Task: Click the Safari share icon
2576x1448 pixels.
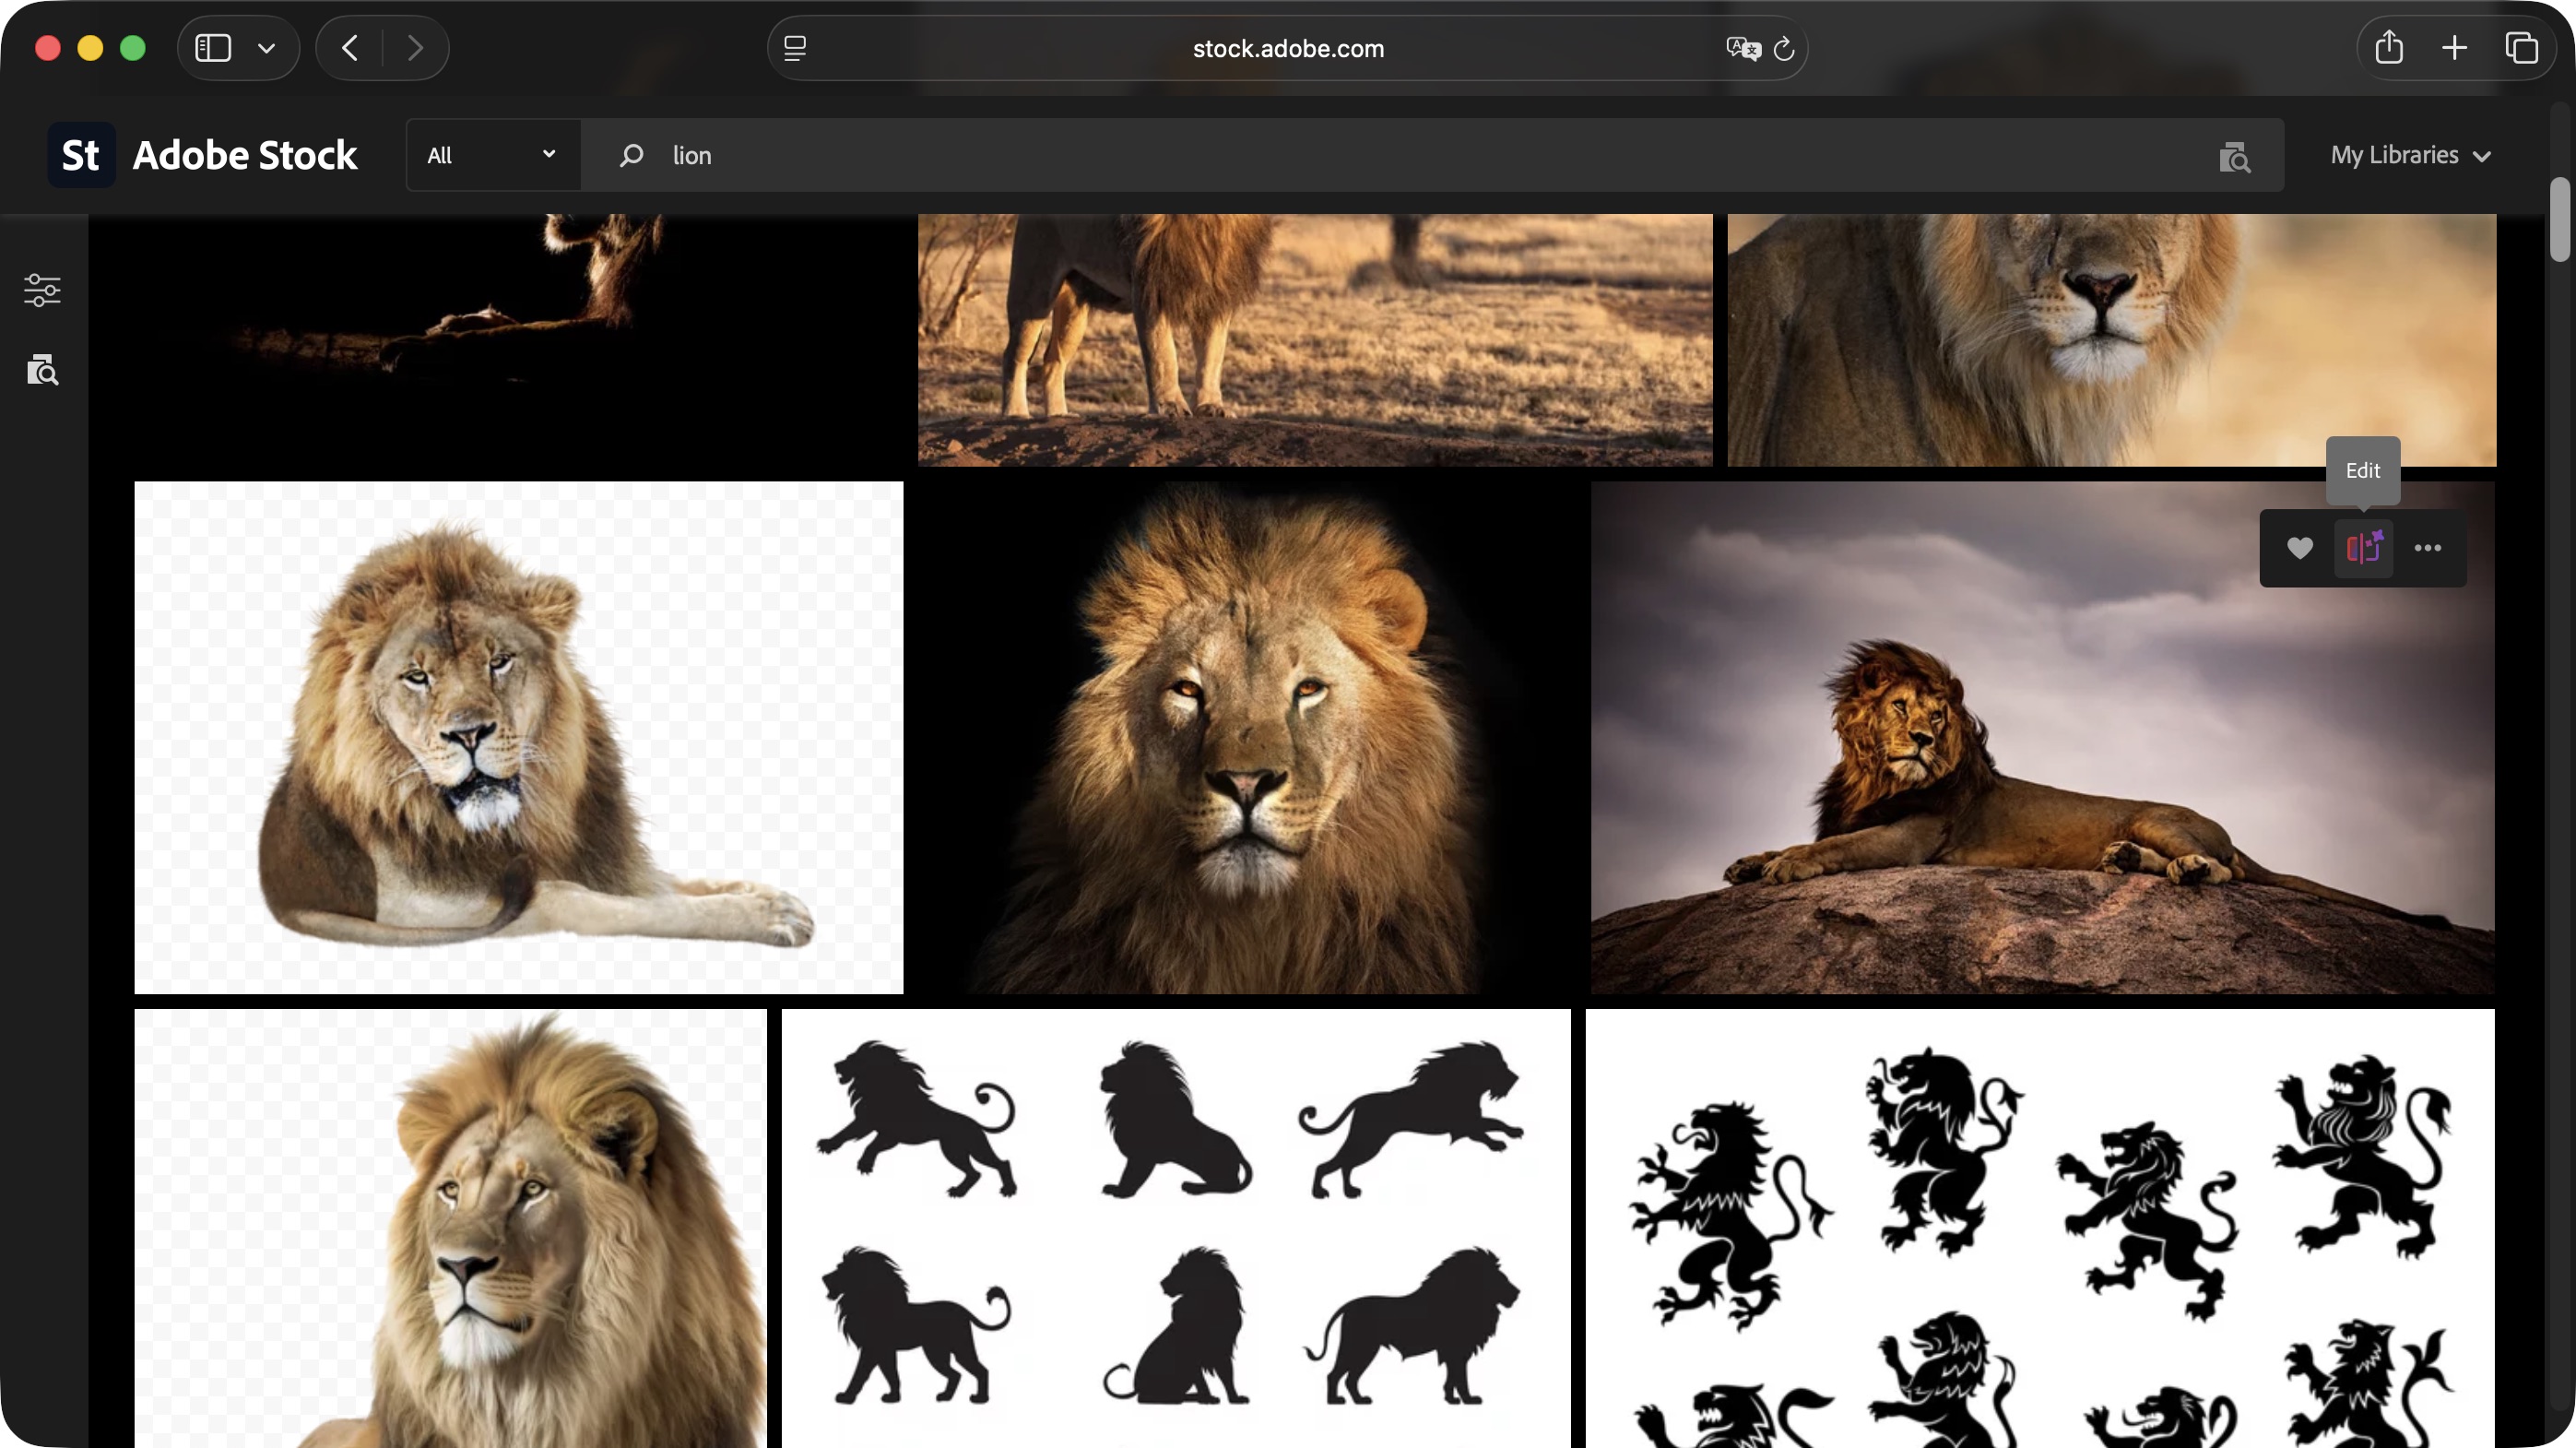Action: (x=2389, y=47)
